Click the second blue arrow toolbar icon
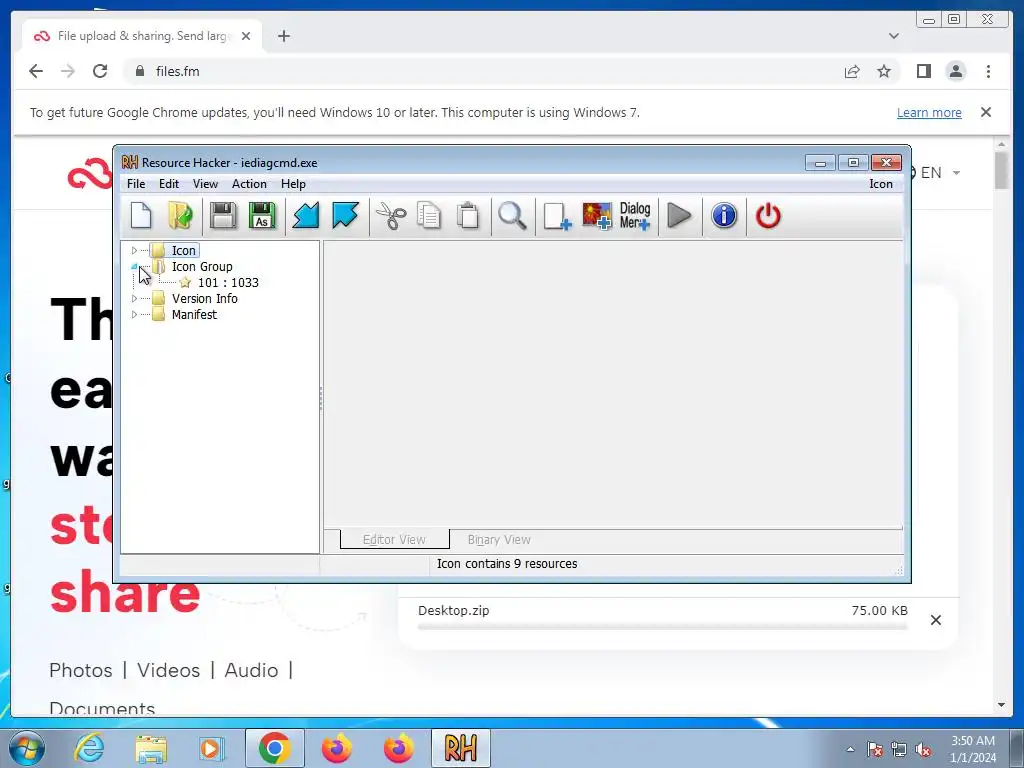Screen dimensions: 1024x768 (345, 216)
